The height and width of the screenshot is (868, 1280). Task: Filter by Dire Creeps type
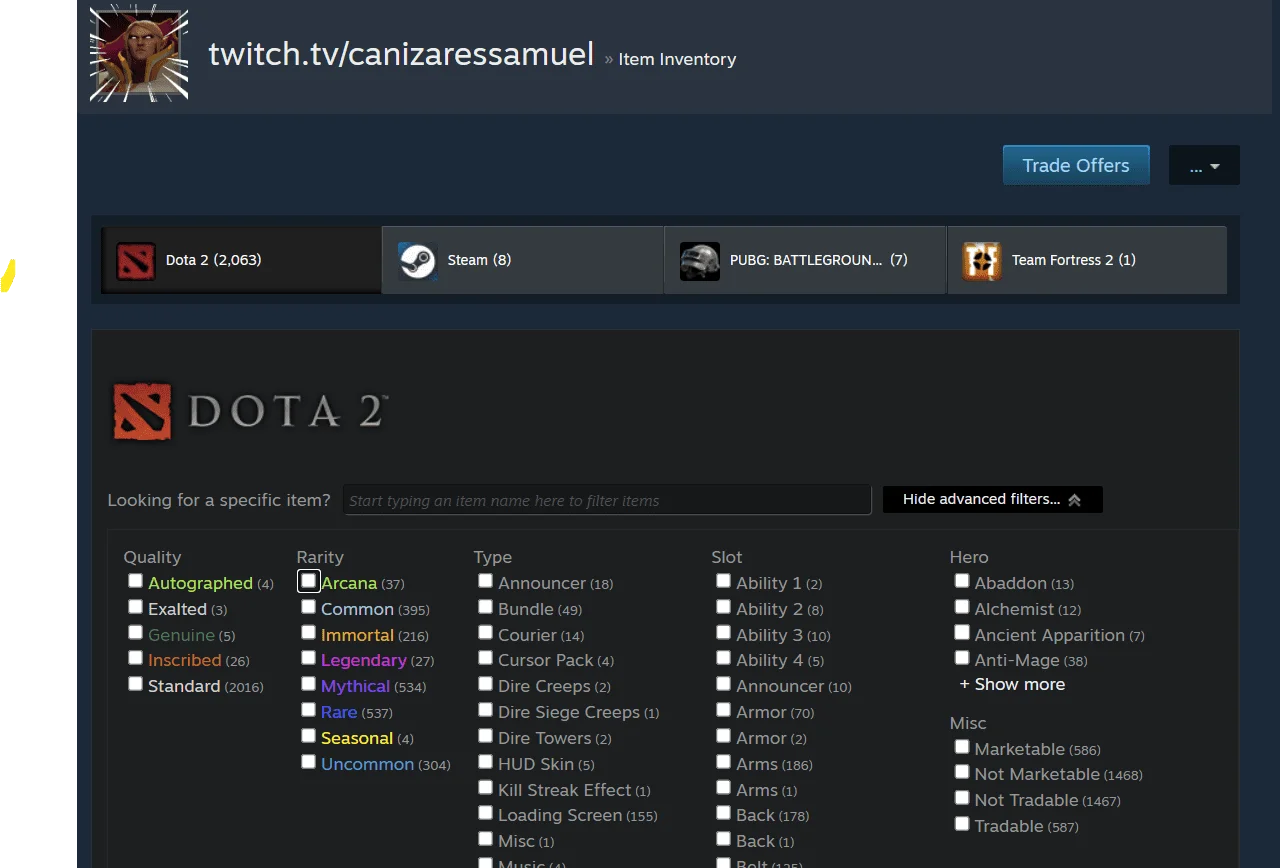point(485,684)
